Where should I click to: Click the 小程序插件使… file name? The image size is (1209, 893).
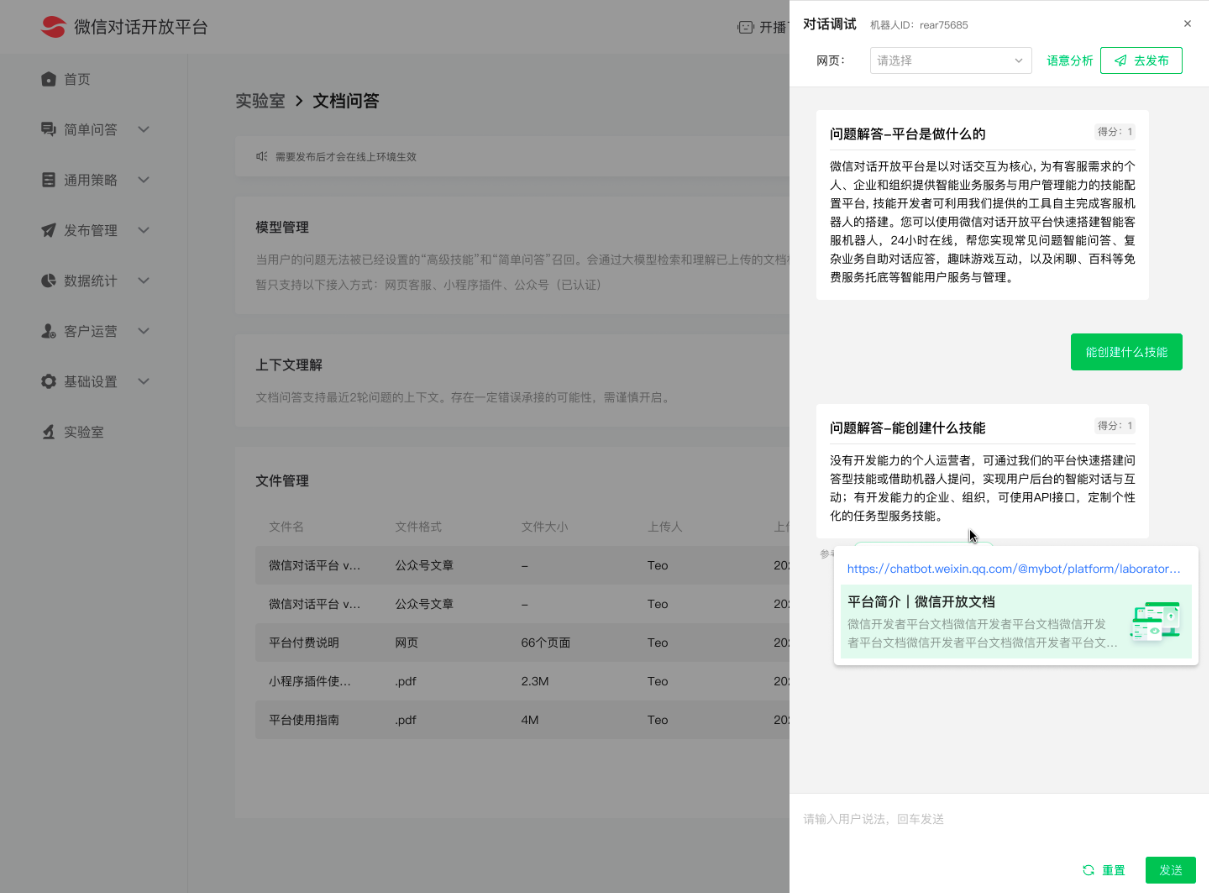point(310,682)
